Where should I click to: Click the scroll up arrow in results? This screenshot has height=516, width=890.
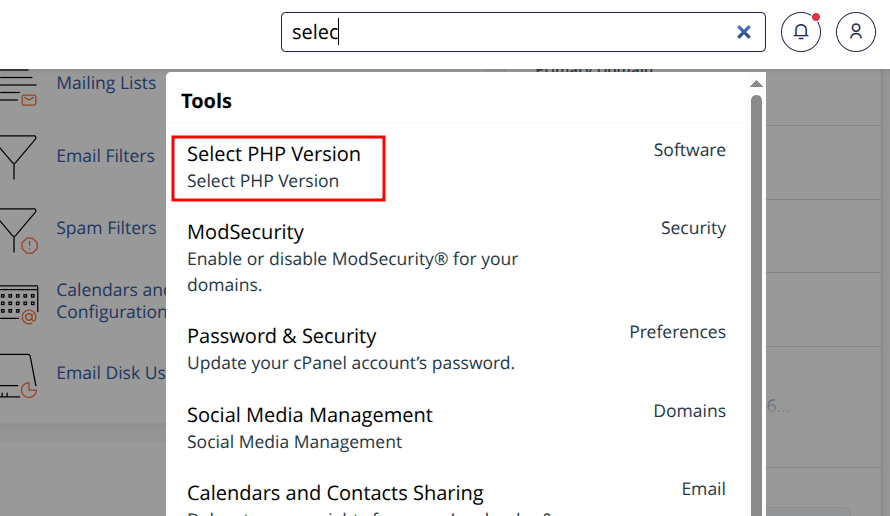point(756,84)
